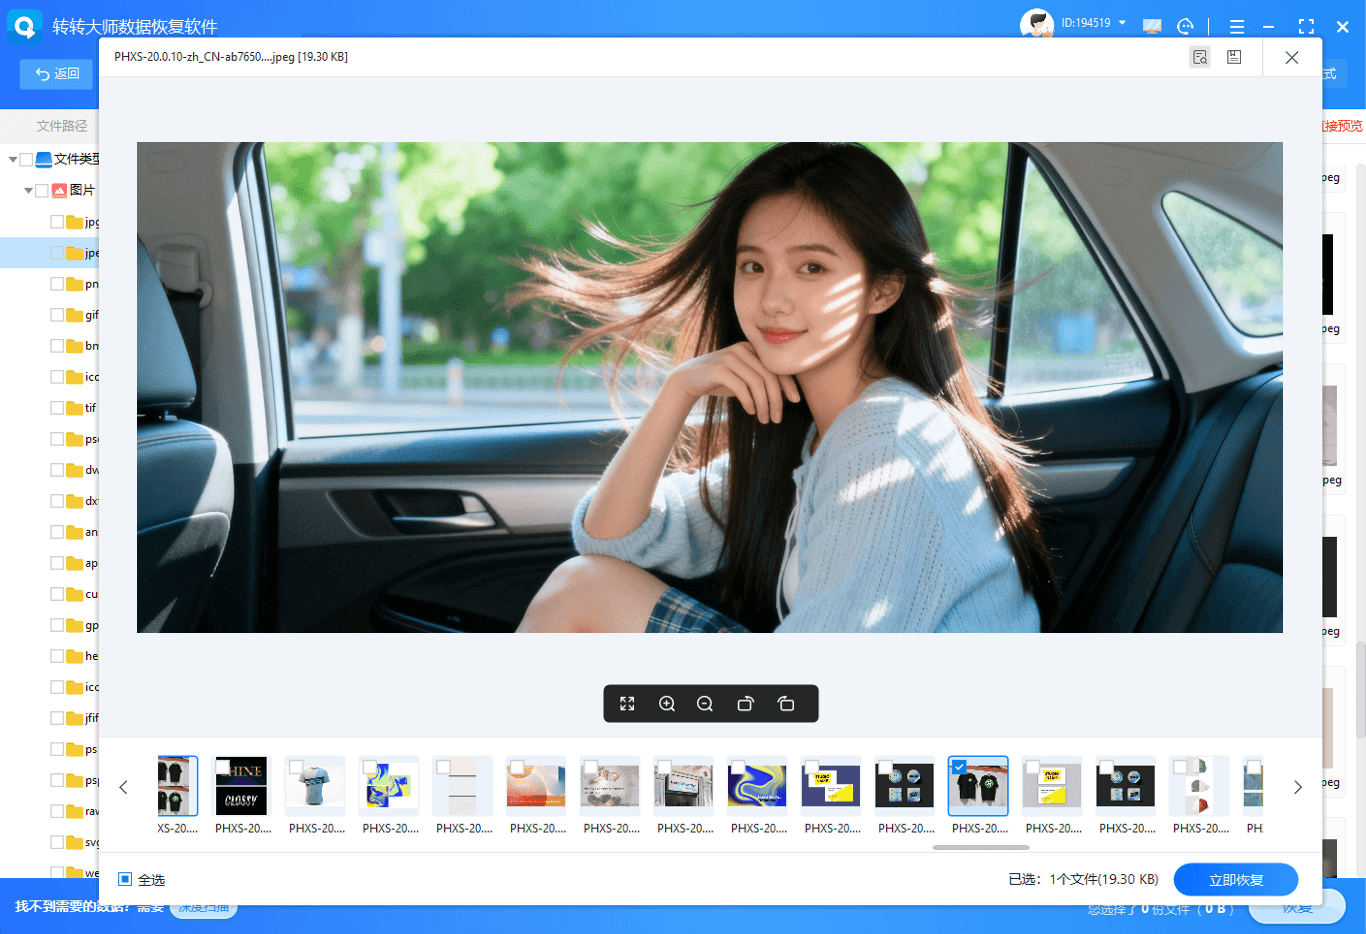Uncheck the selected black T-shirts thumbnail checkbox
Viewport: 1366px width, 934px height.
pyautogui.click(x=959, y=767)
